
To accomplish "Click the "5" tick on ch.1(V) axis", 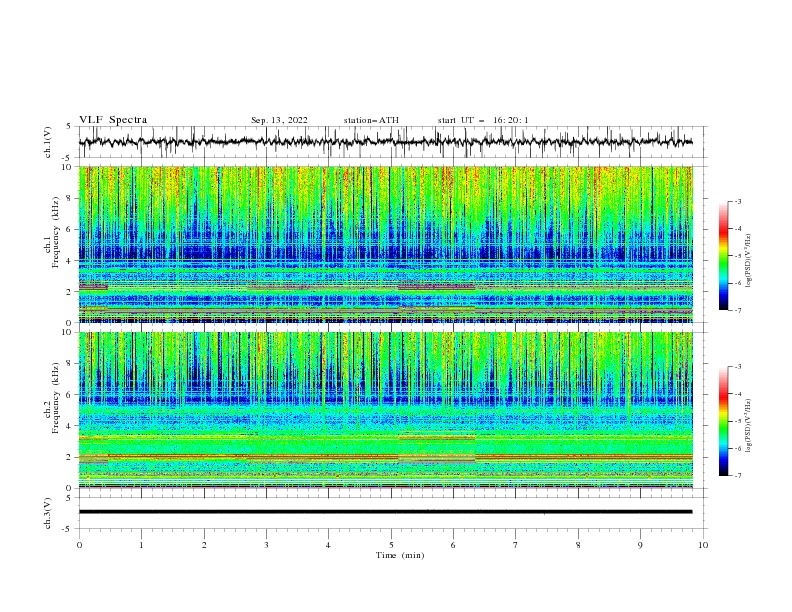I will [69, 127].
